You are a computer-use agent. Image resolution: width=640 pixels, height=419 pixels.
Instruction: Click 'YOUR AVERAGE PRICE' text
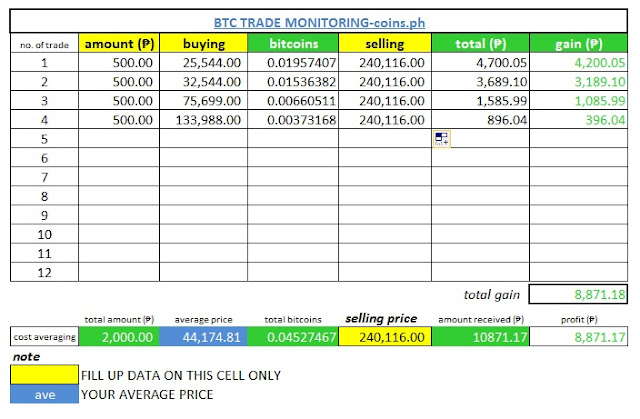pyautogui.click(x=147, y=395)
